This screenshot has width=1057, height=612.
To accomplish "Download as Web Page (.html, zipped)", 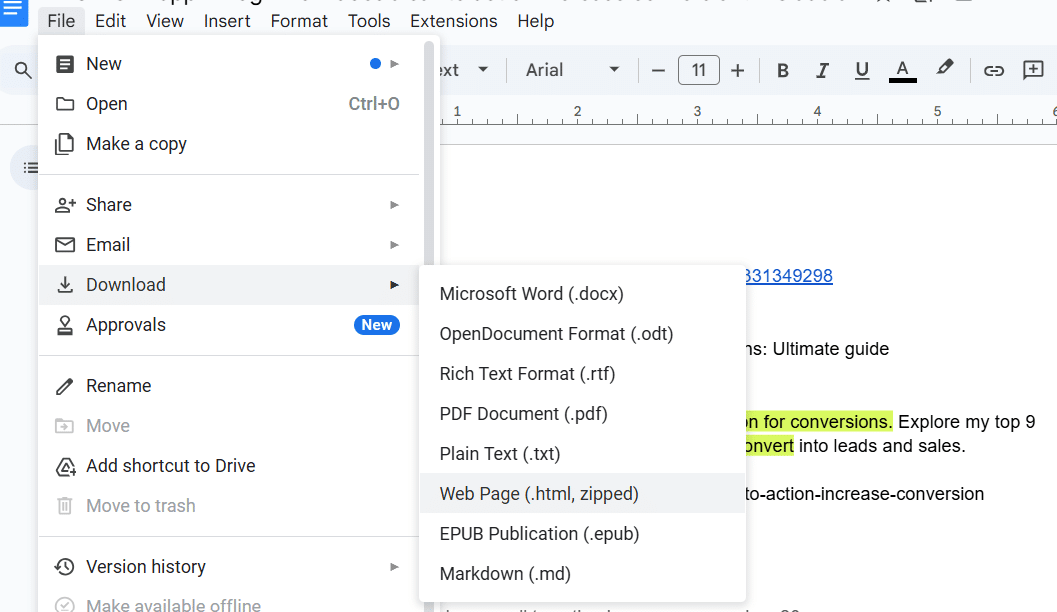I will coord(582,493).
